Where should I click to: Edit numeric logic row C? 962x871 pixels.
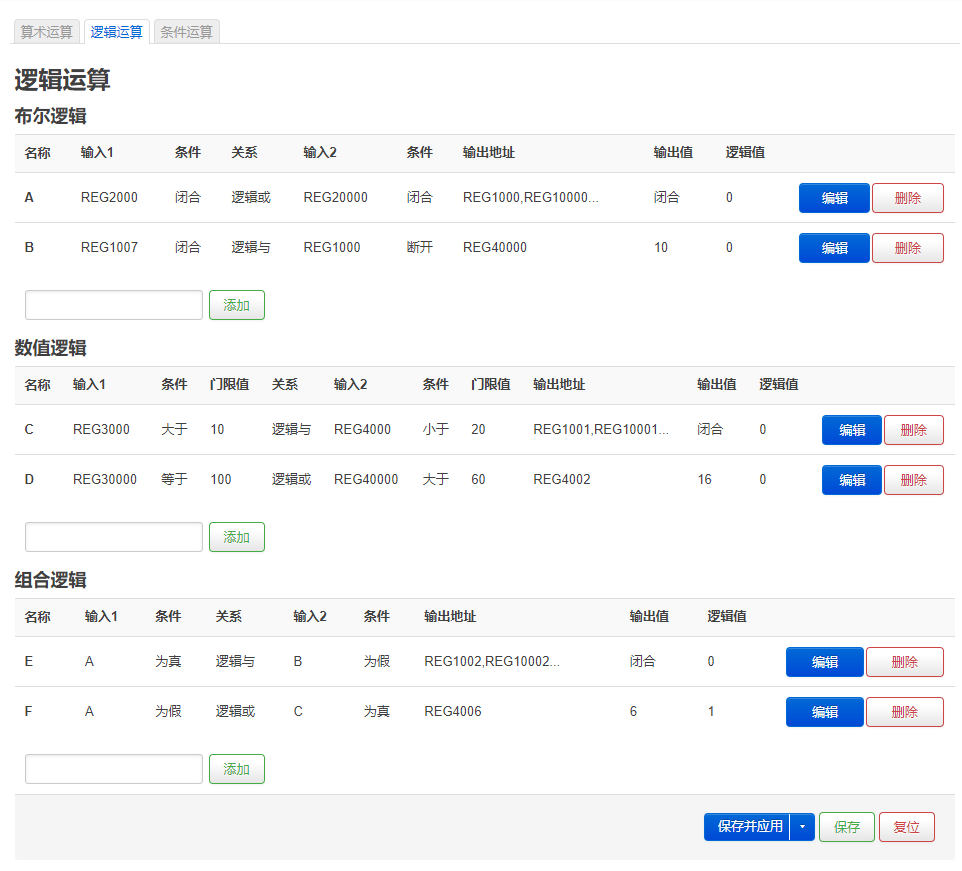click(x=852, y=430)
